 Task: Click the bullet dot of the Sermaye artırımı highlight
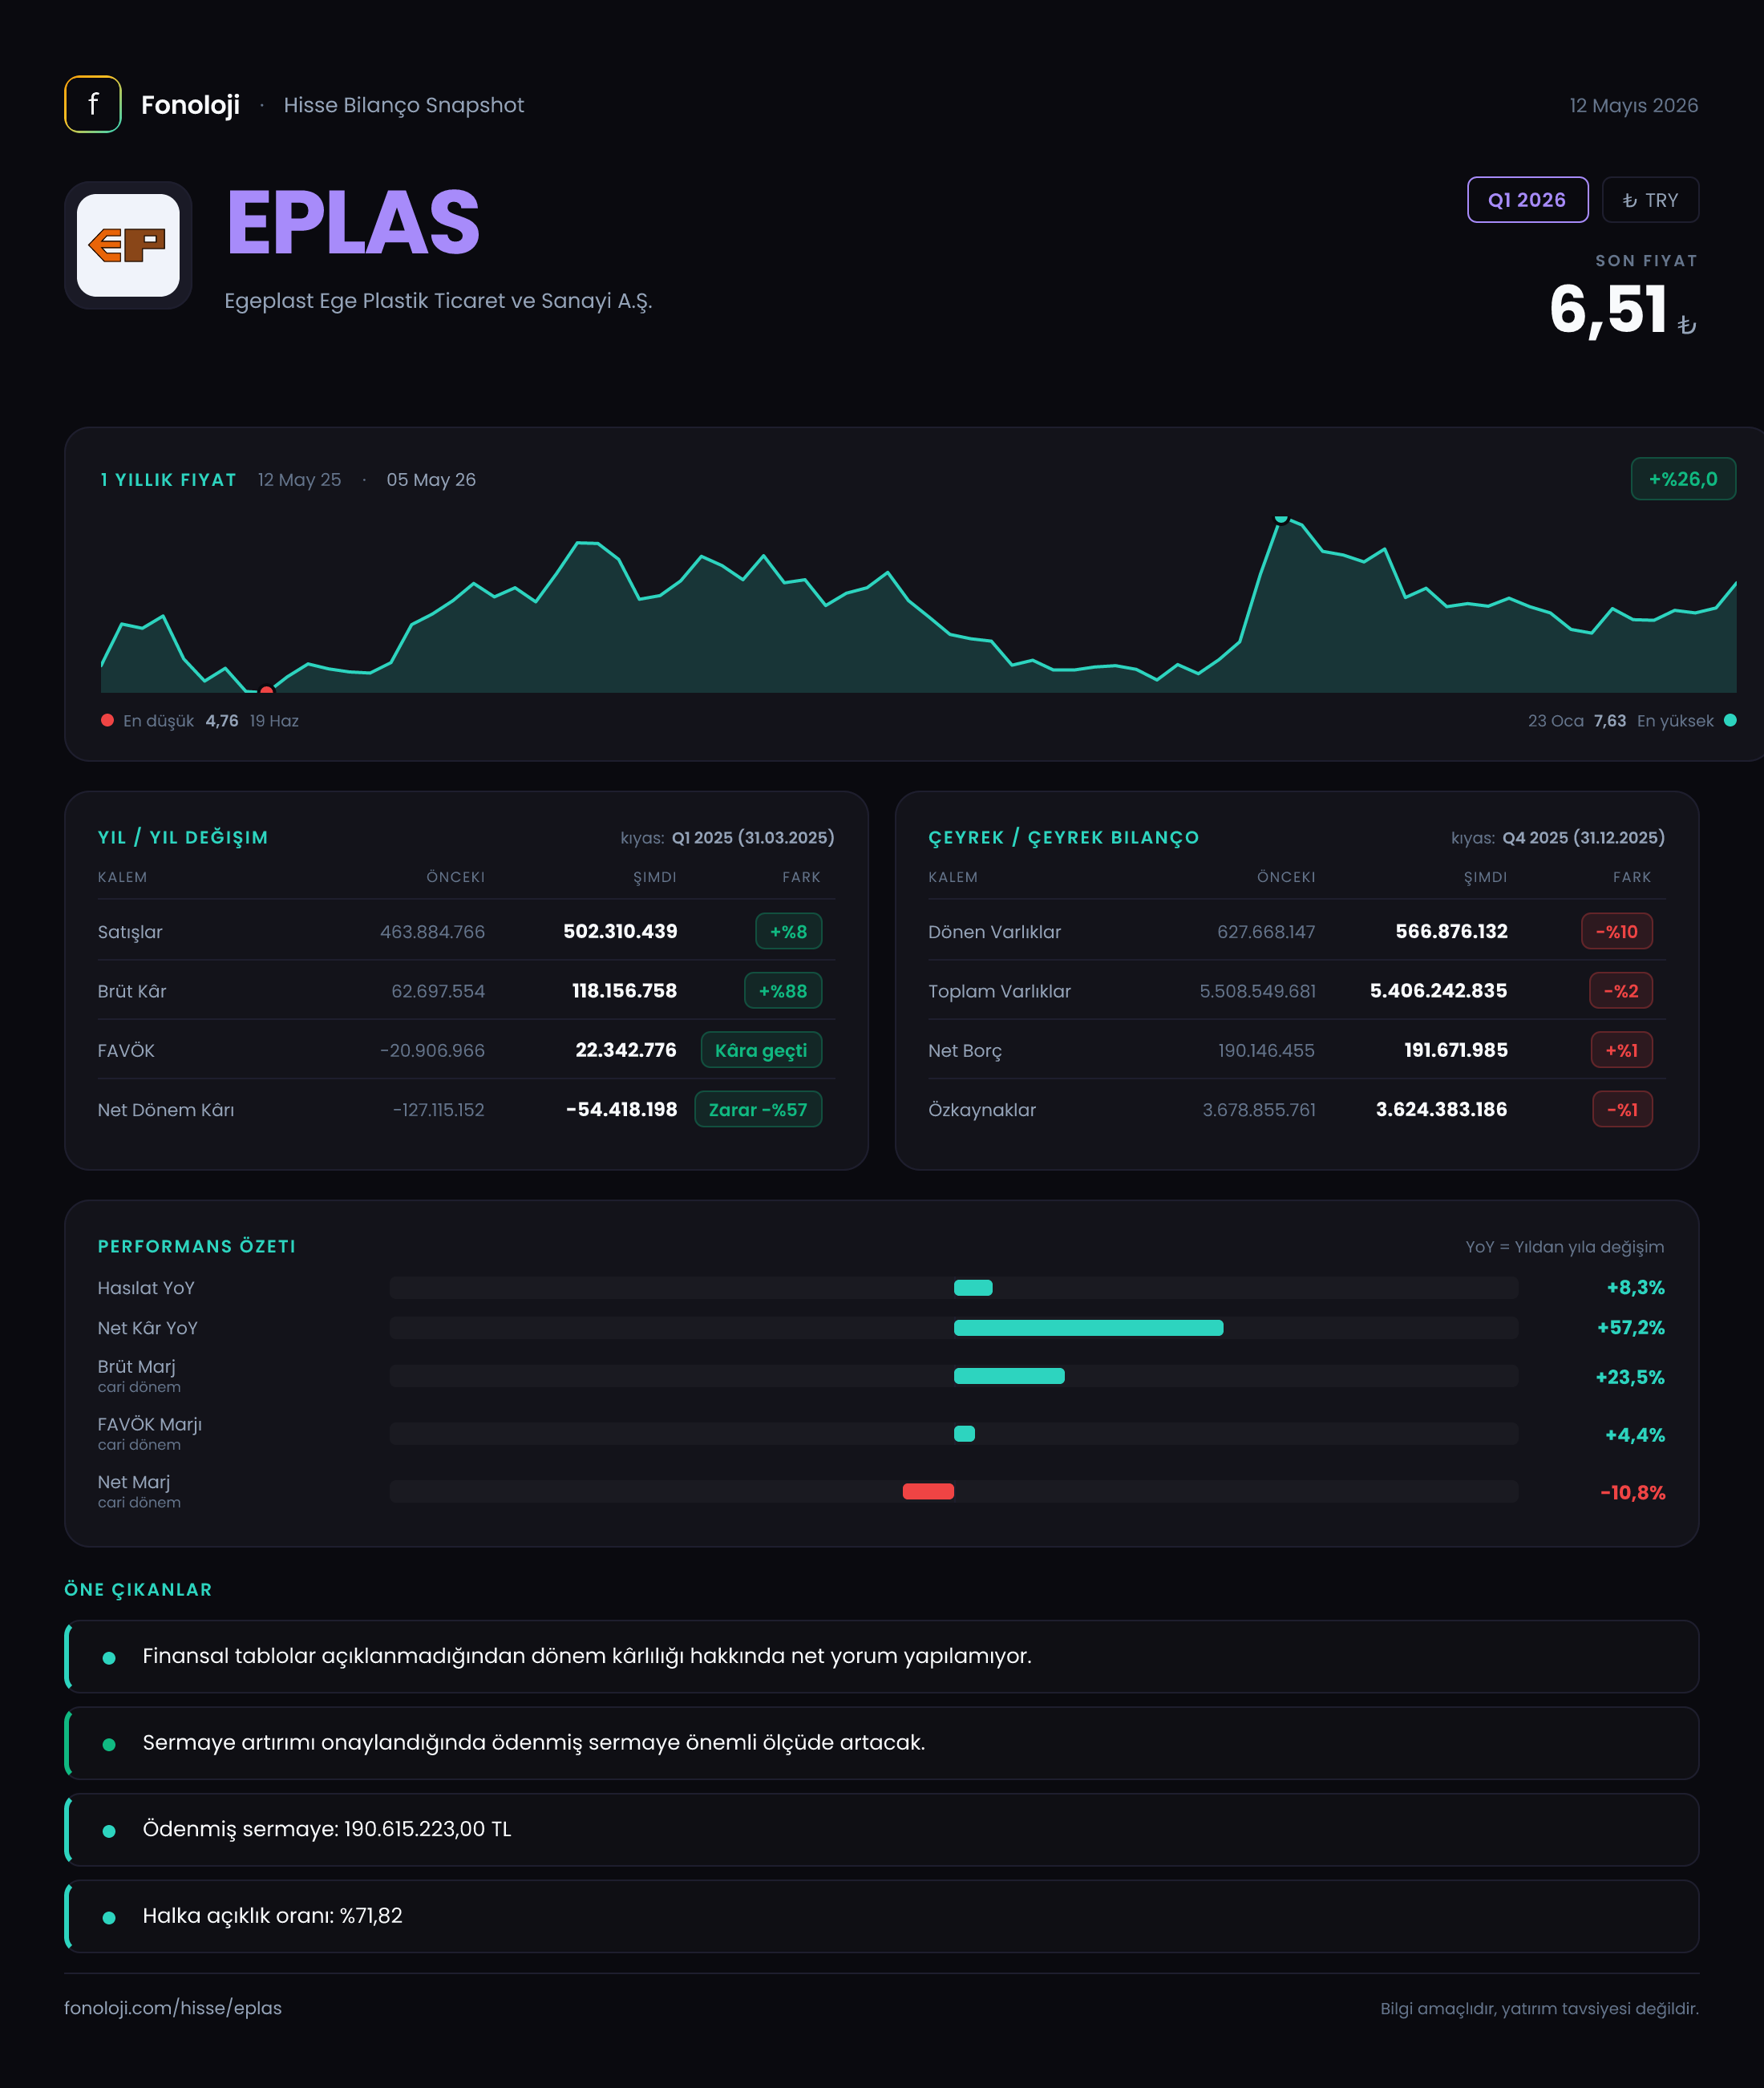[x=109, y=1744]
